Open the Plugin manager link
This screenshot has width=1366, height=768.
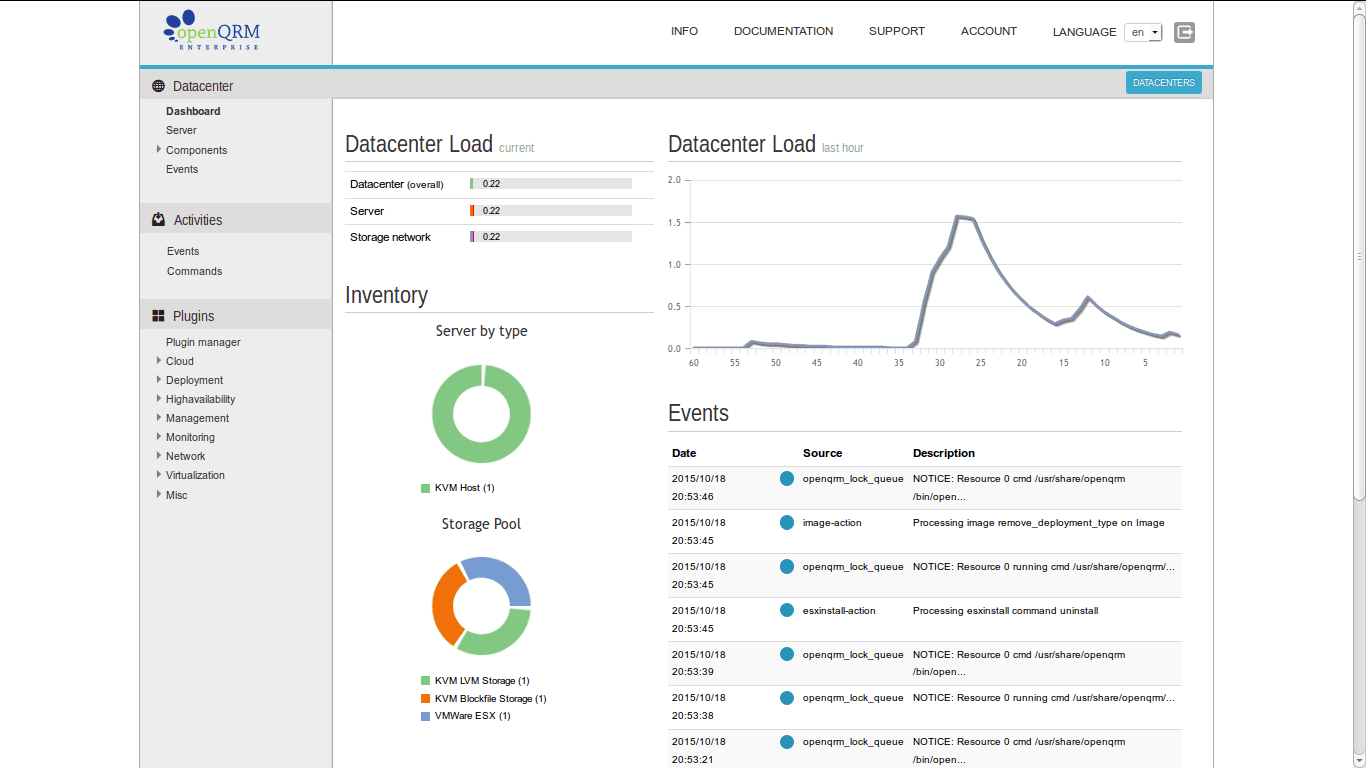[203, 342]
